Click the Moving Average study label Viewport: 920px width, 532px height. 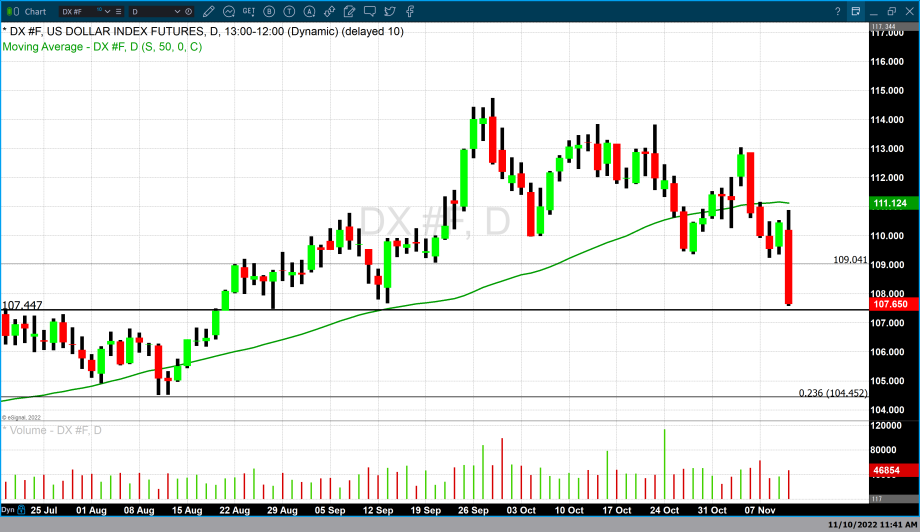point(101,47)
